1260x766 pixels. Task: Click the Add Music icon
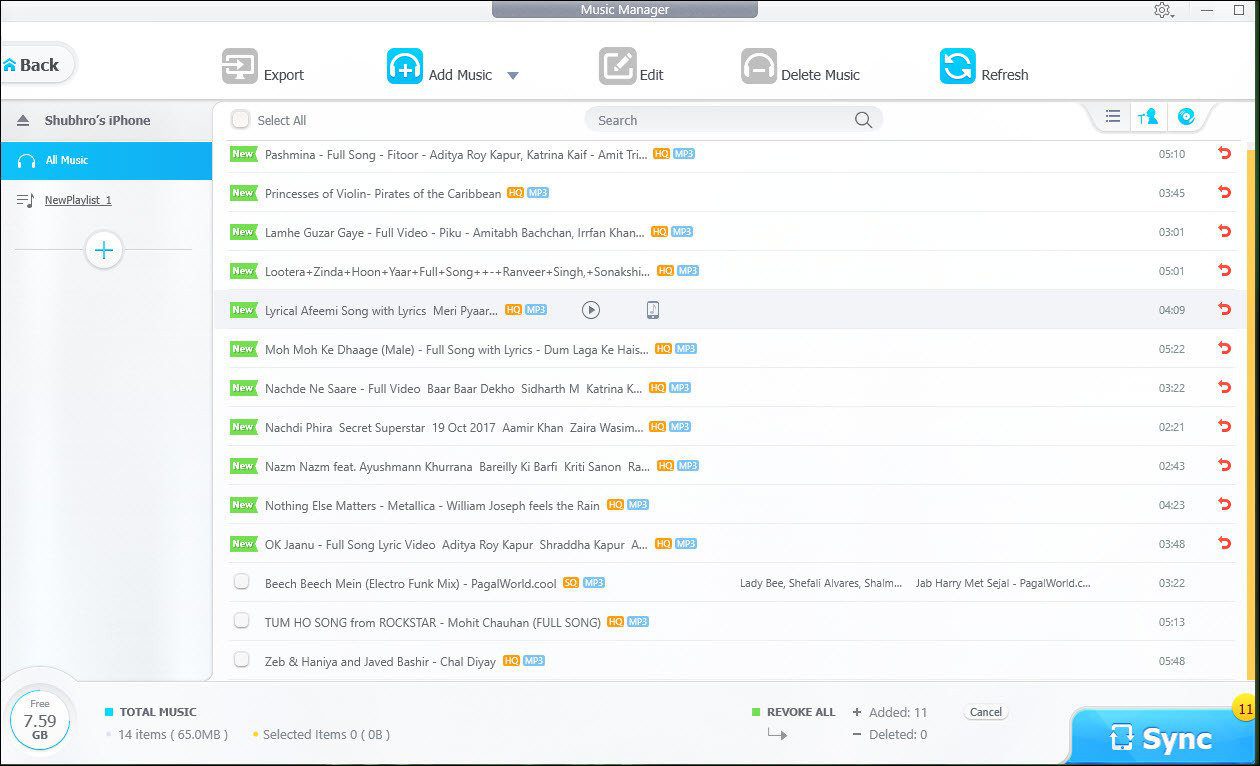pyautogui.click(x=405, y=67)
